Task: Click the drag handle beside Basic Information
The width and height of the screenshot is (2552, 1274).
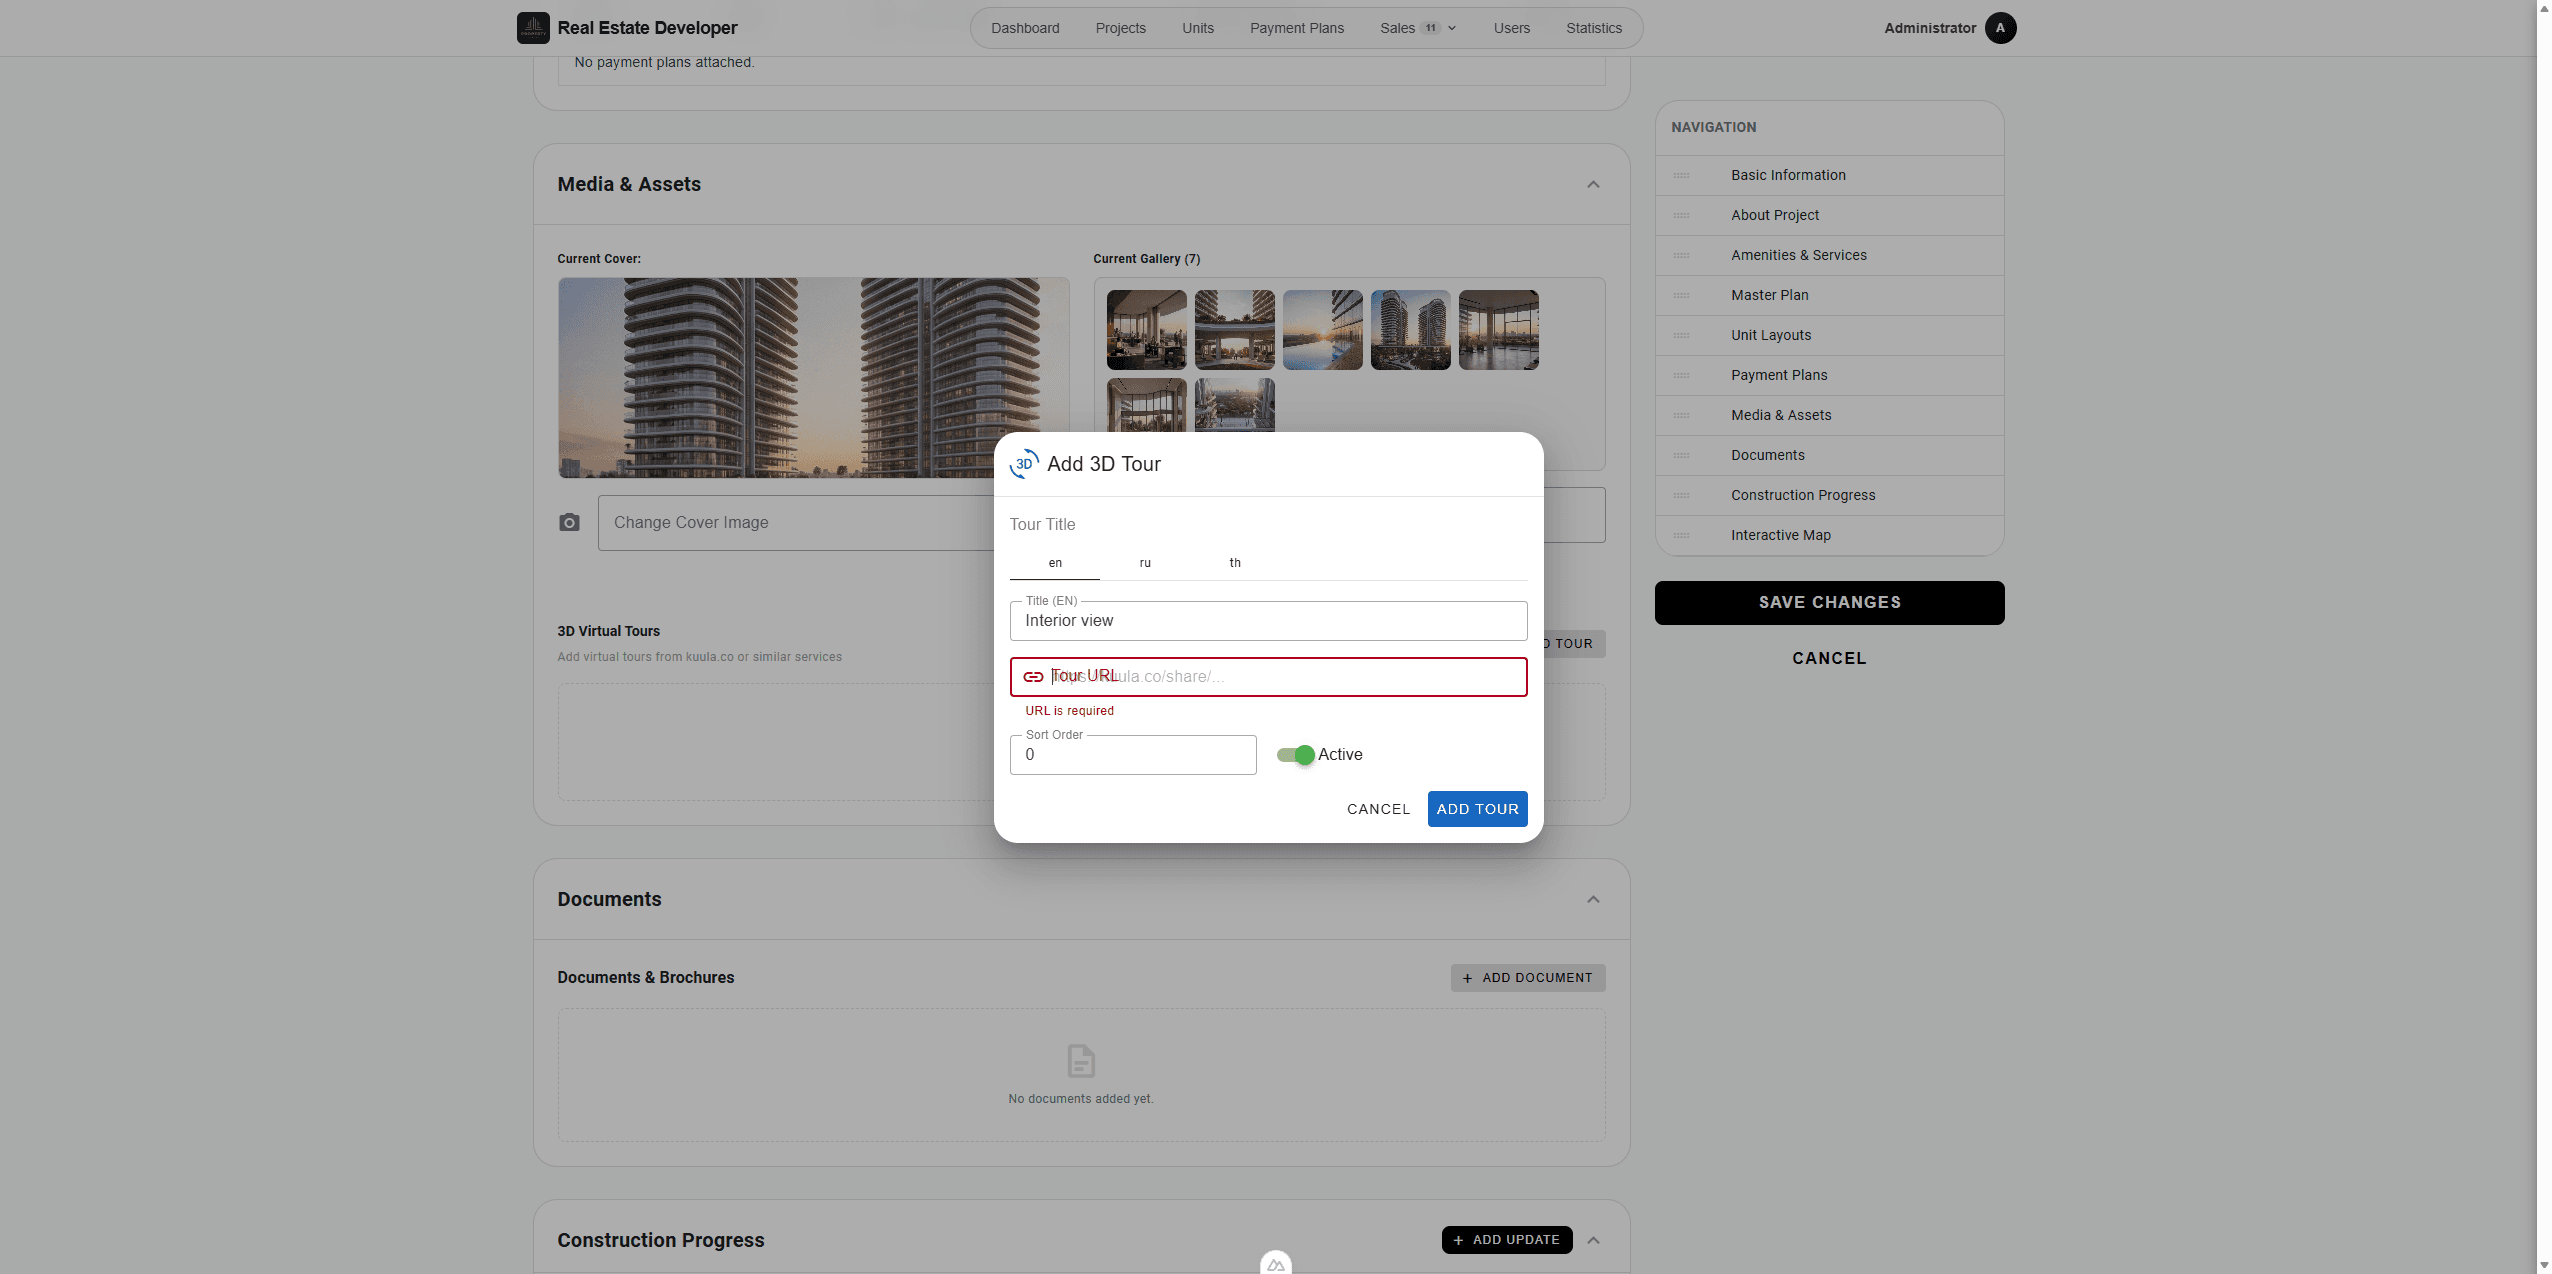Action: pos(1682,176)
